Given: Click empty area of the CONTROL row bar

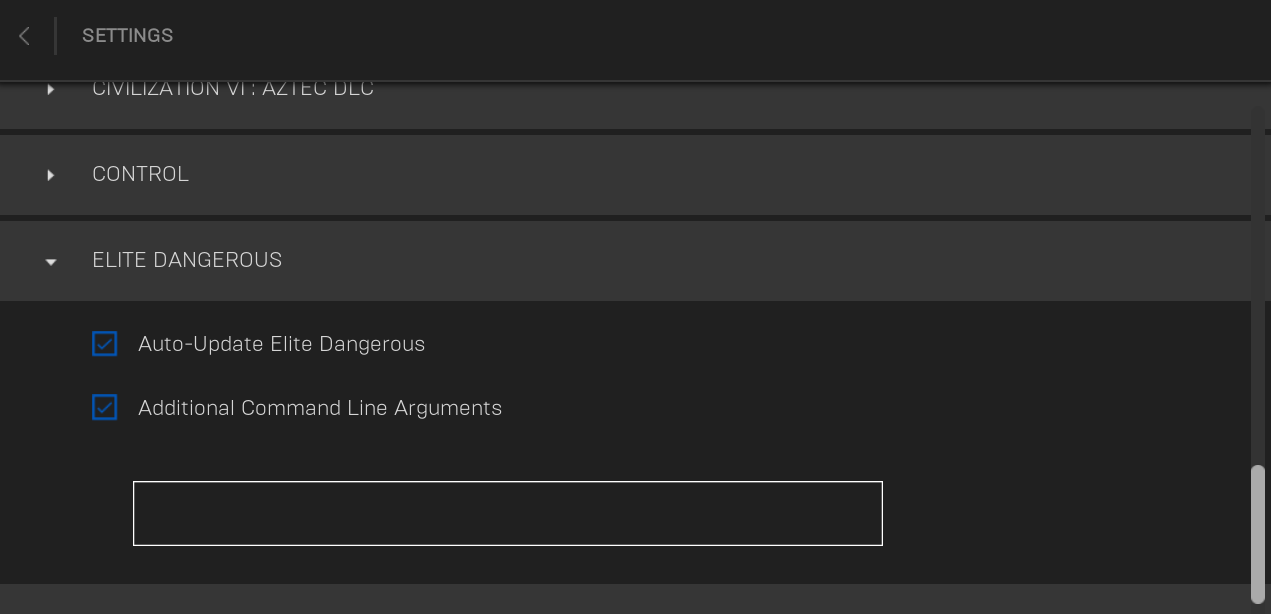Looking at the screenshot, I should (700, 175).
